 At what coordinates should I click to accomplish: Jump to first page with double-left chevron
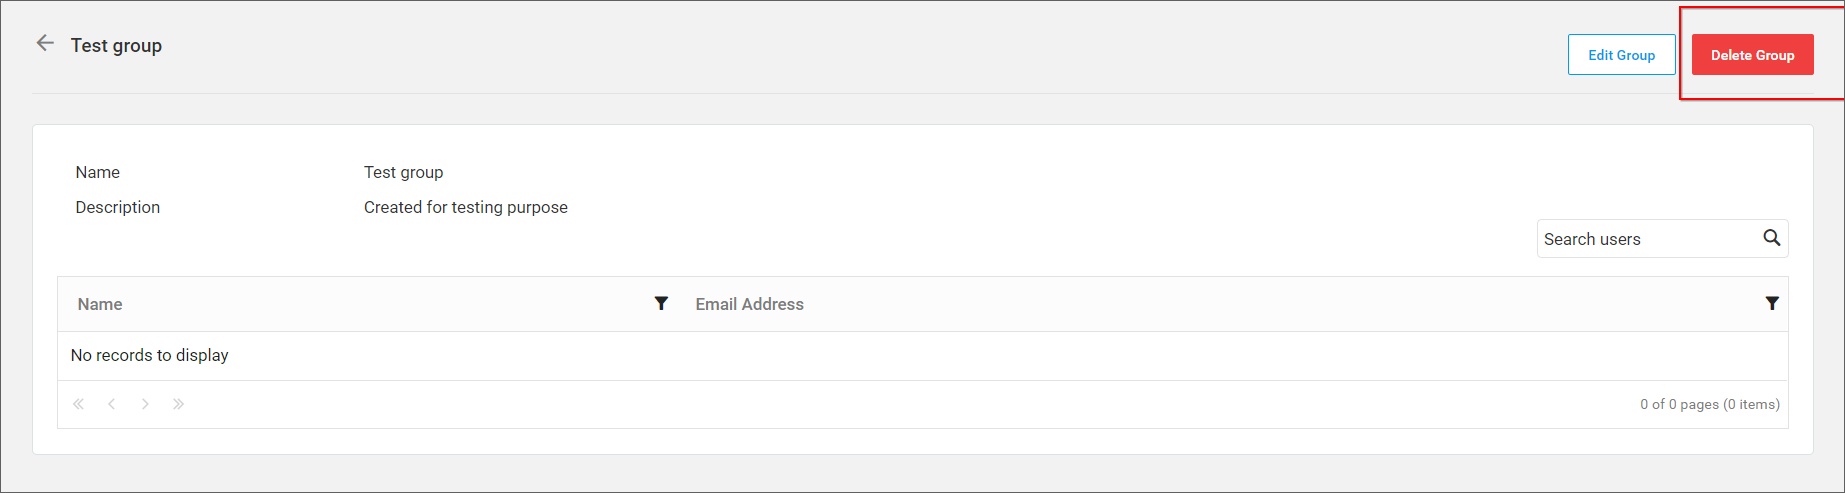tap(78, 404)
